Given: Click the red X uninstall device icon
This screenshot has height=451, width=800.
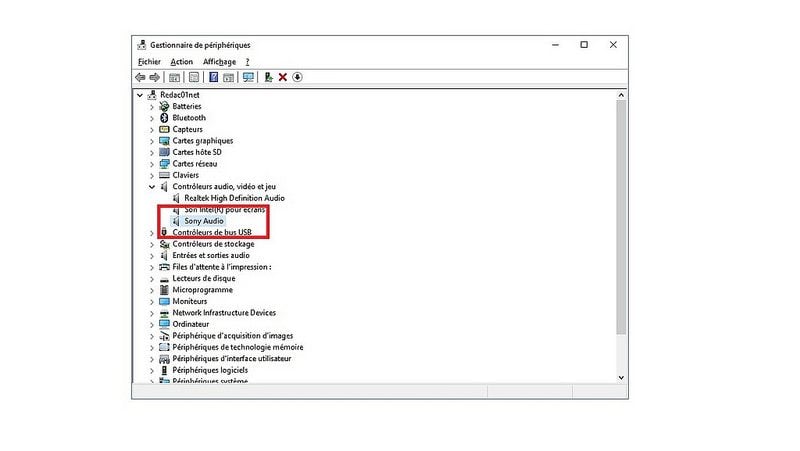Looking at the screenshot, I should [283, 77].
